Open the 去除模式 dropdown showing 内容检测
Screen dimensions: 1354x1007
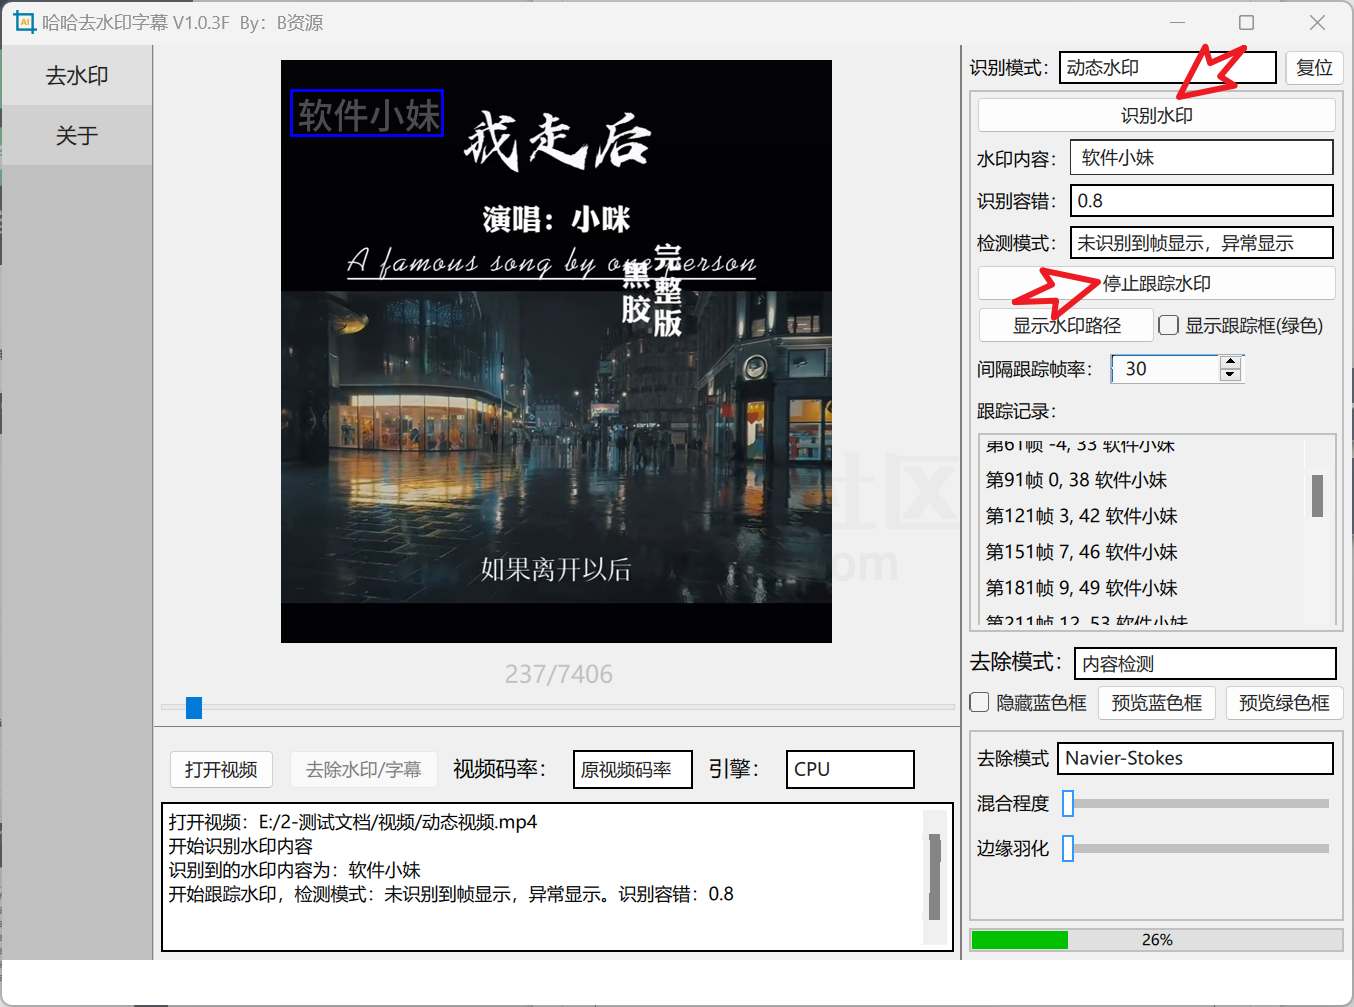tap(1205, 663)
